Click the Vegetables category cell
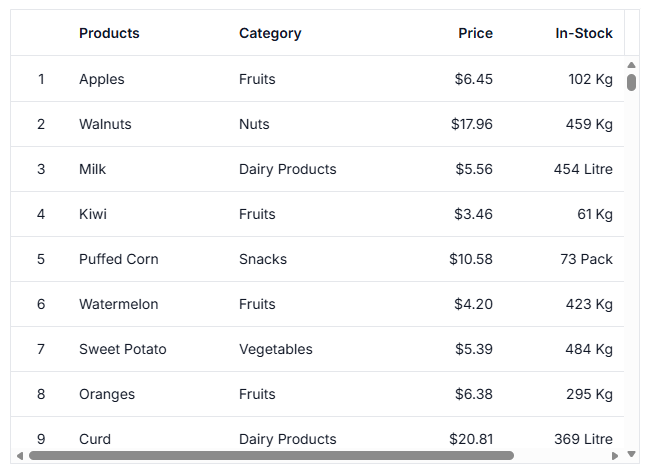Image resolution: width=650 pixels, height=474 pixels. pyautogui.click(x=276, y=349)
